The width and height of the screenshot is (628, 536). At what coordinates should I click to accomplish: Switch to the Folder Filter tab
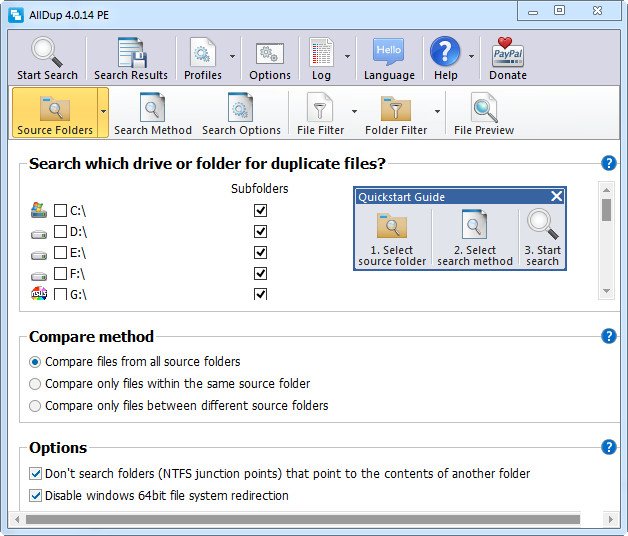(x=396, y=110)
